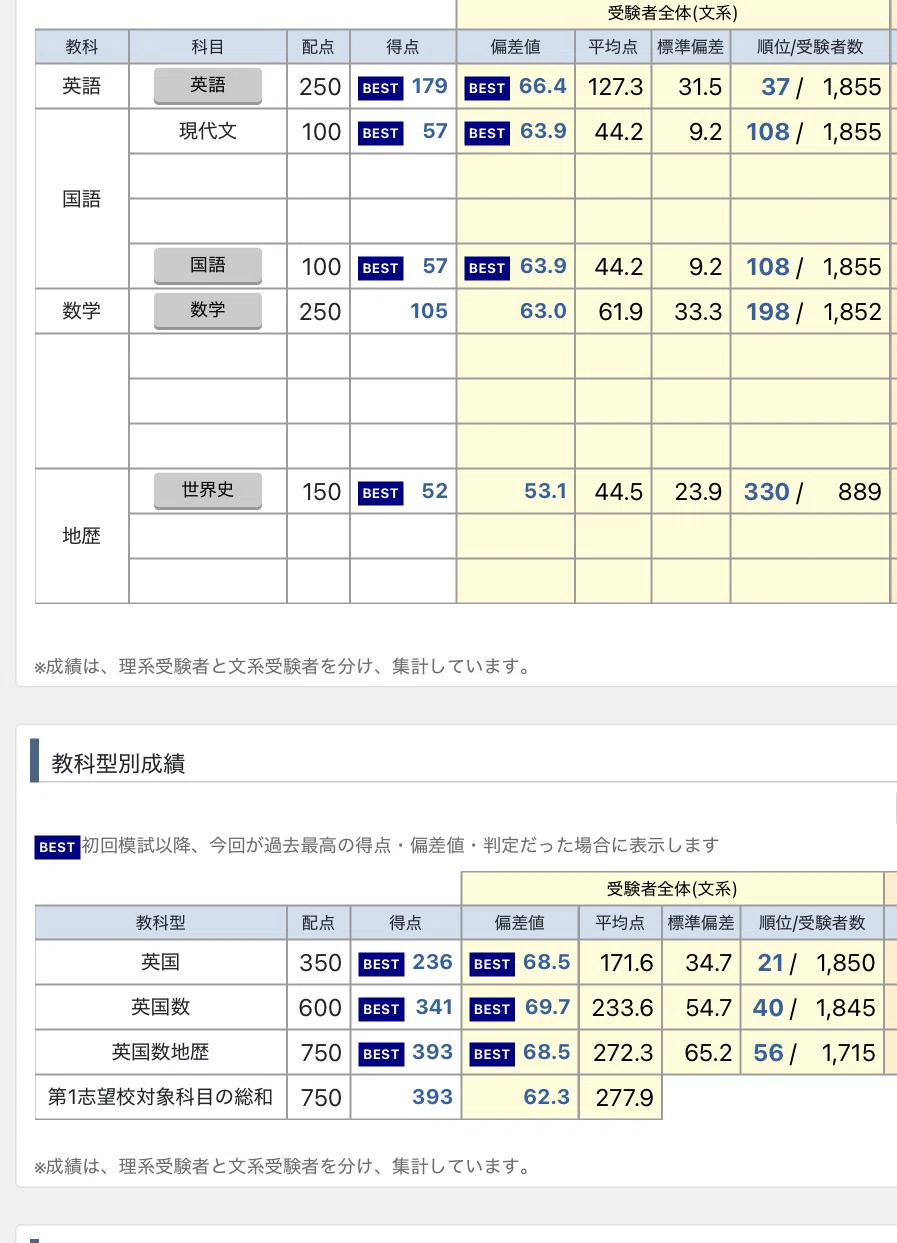Select the 教科型別成績 section heading
897x1243 pixels.
coord(118,764)
